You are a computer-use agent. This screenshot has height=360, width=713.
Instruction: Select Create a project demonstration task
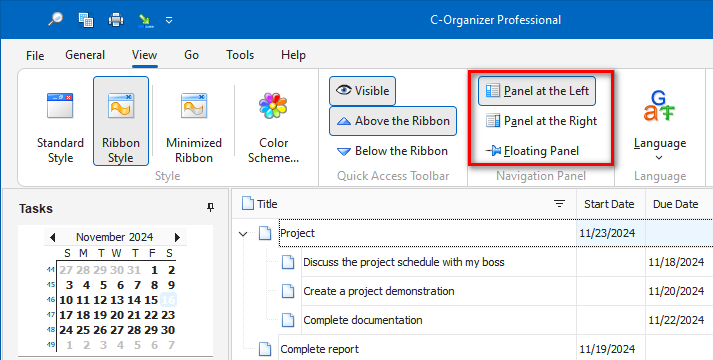click(379, 291)
